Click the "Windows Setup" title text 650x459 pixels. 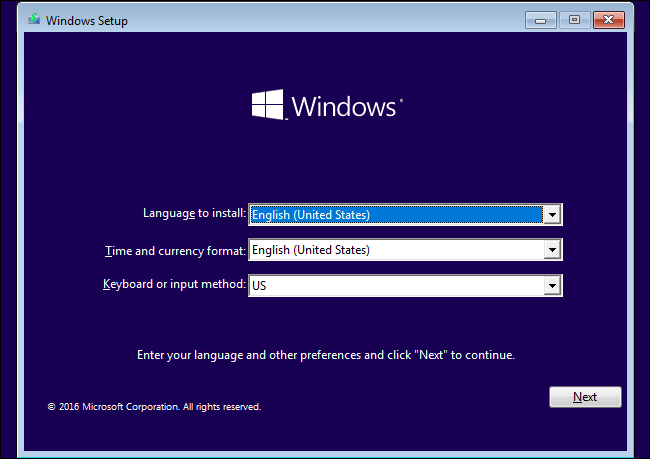tap(87, 20)
